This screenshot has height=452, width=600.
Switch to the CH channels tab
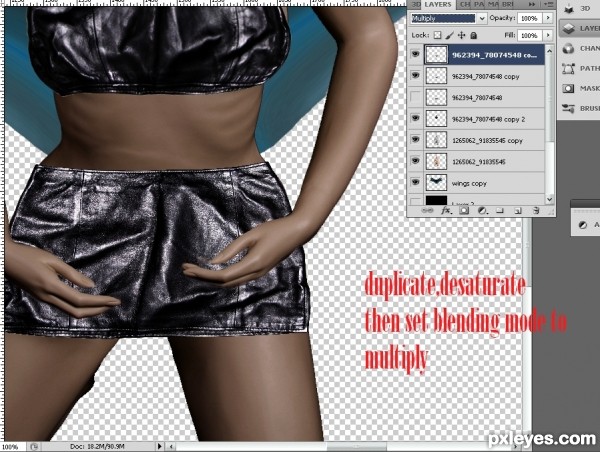[x=465, y=4]
